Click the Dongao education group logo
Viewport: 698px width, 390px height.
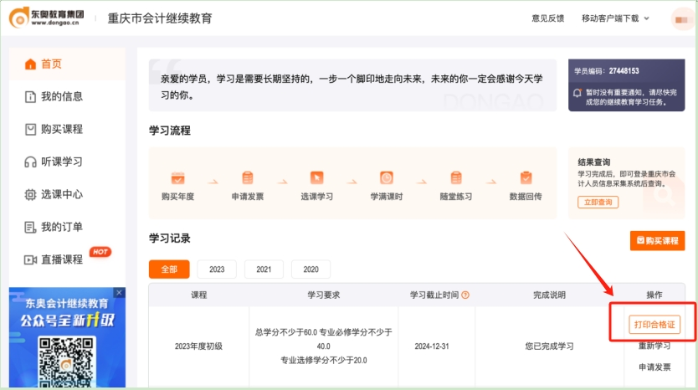click(46, 17)
